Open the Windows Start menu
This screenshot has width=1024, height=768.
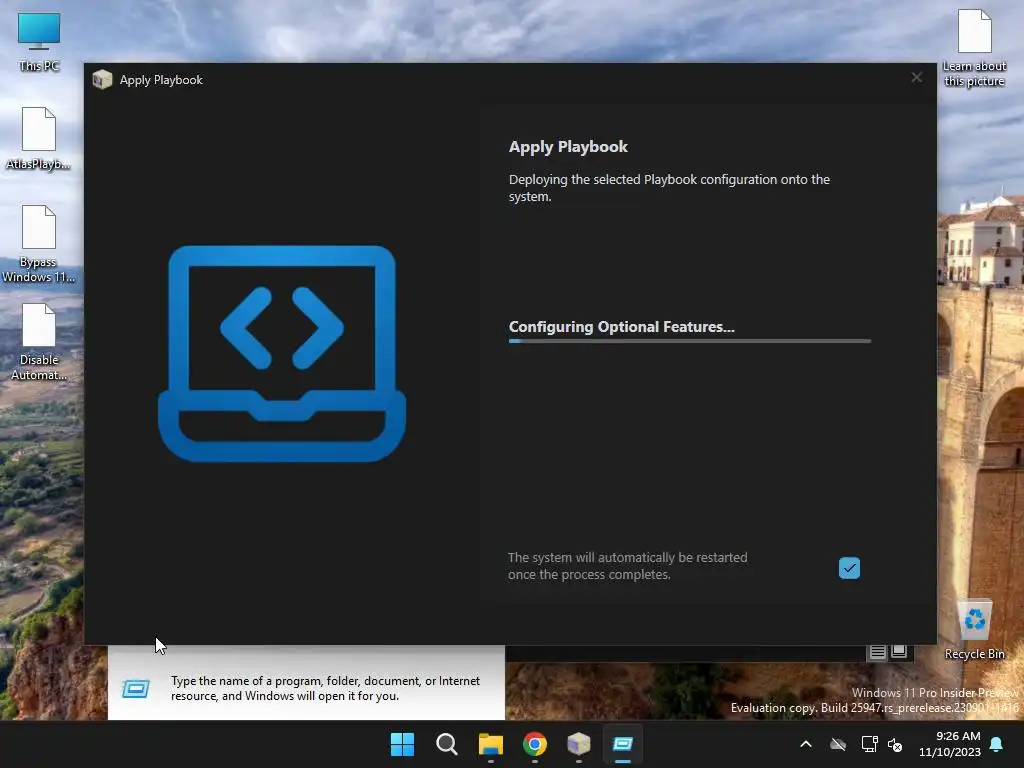pos(402,744)
